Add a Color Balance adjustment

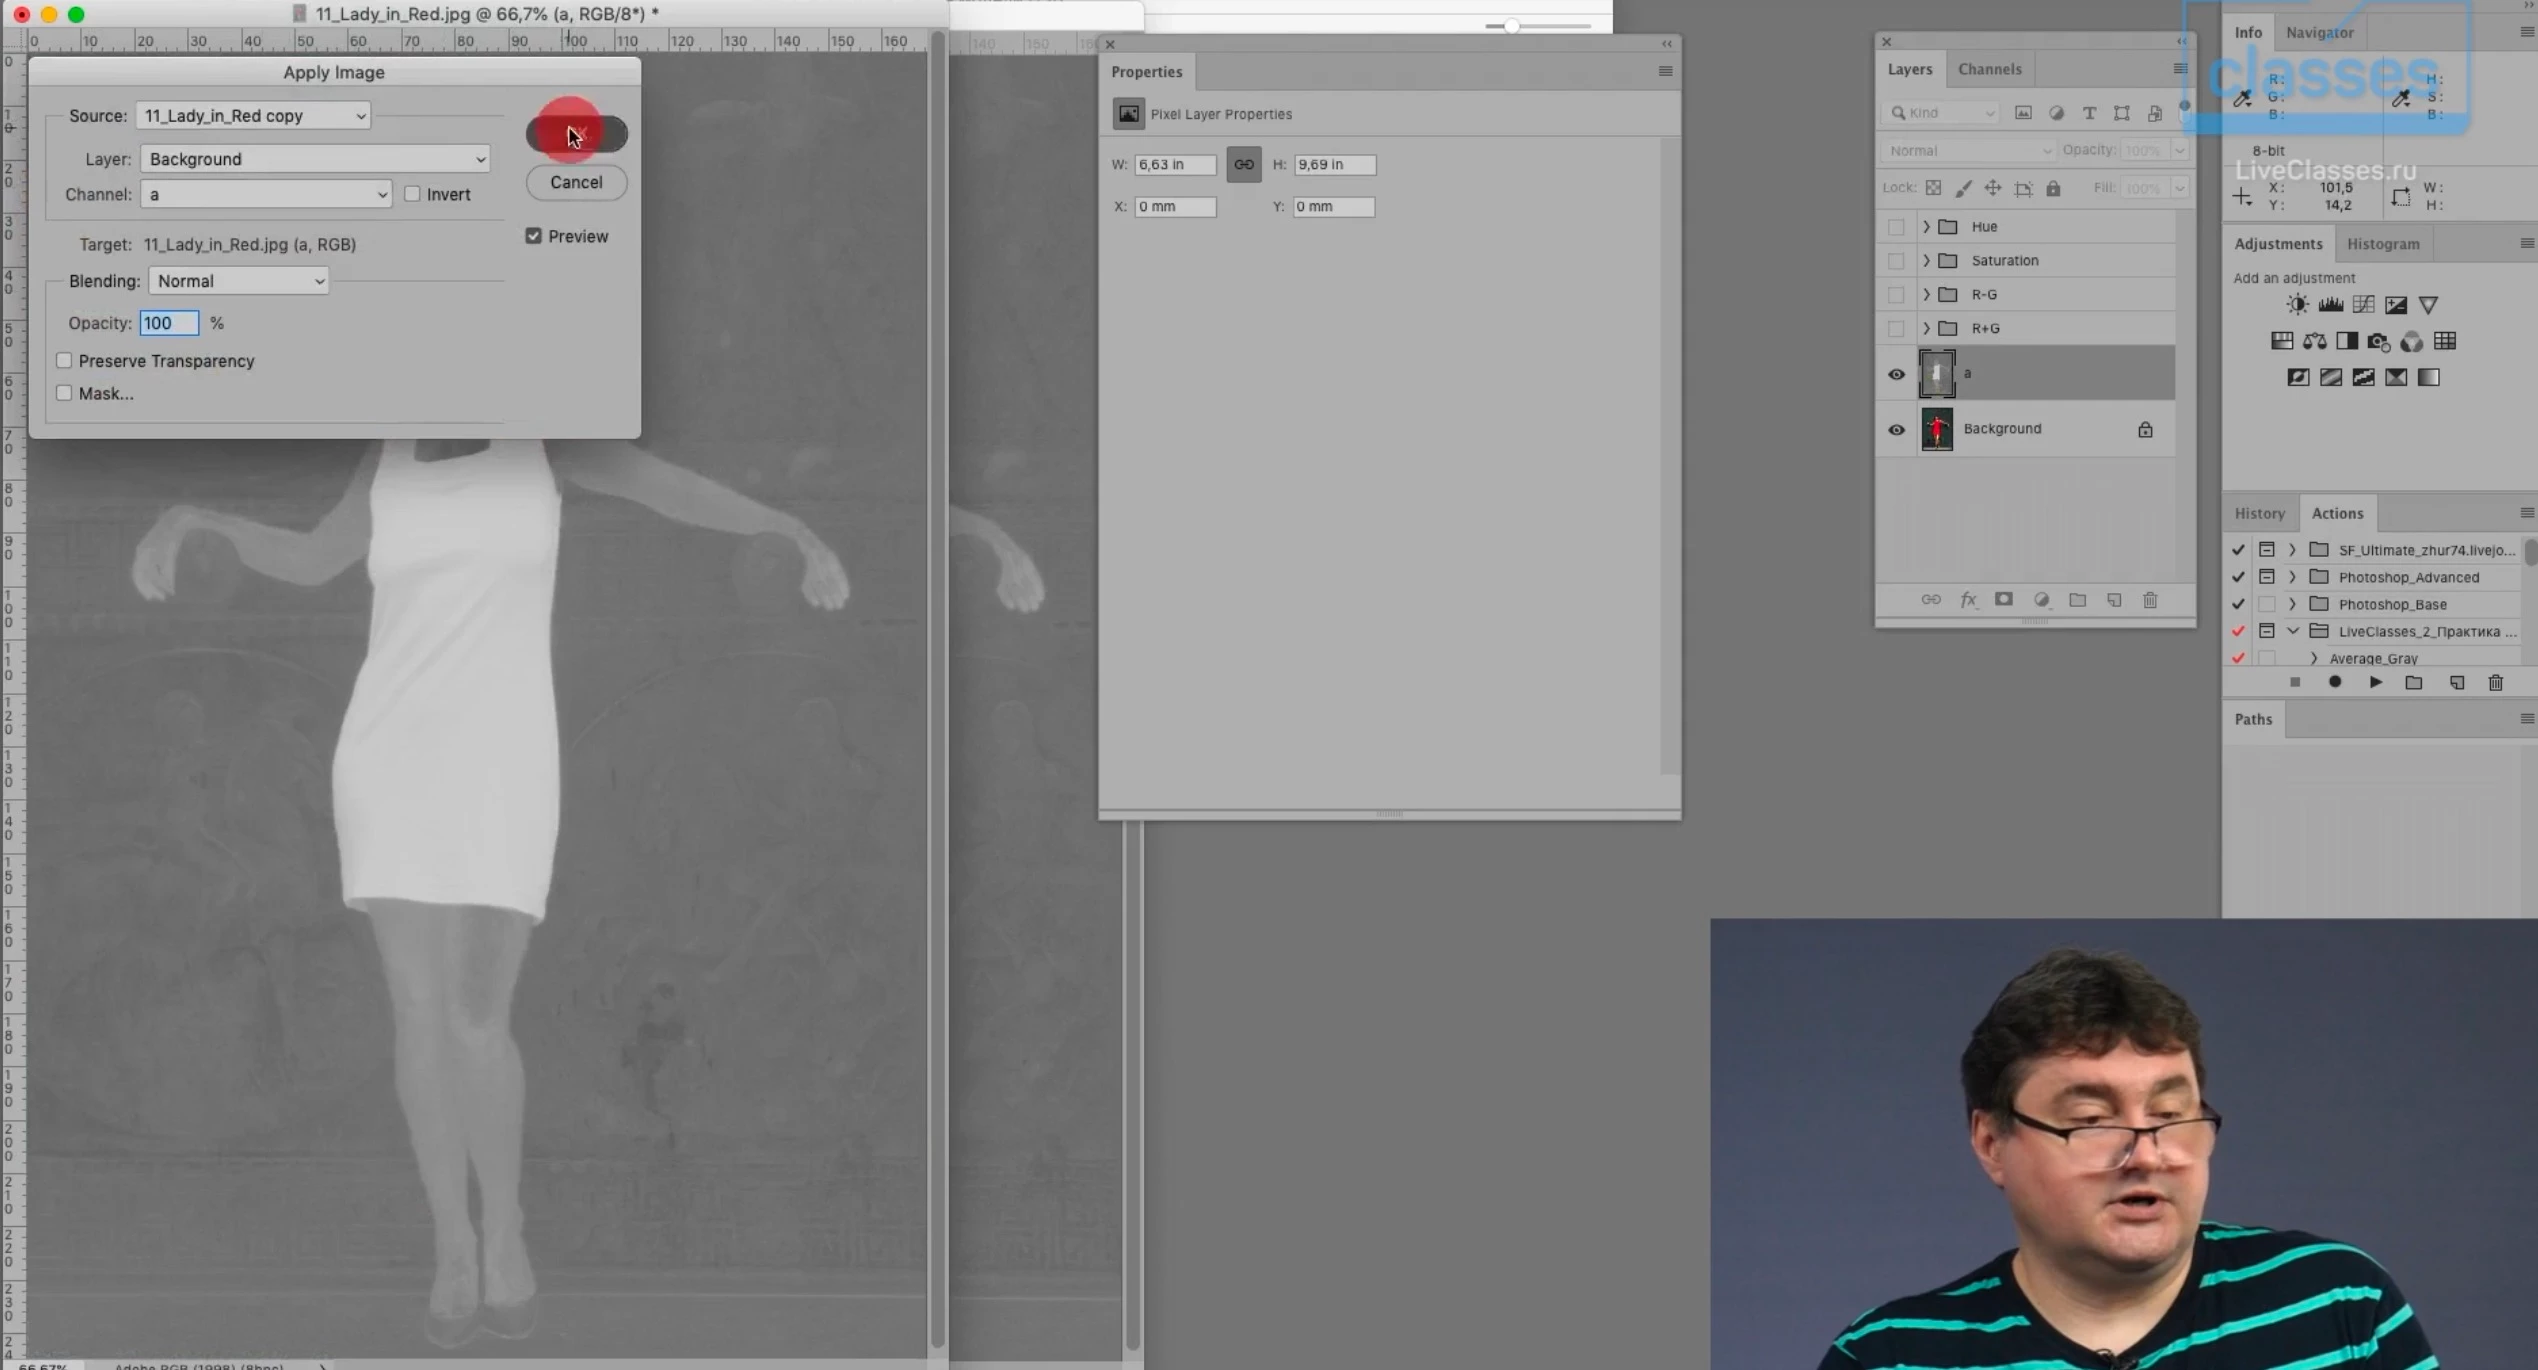coord(2314,342)
